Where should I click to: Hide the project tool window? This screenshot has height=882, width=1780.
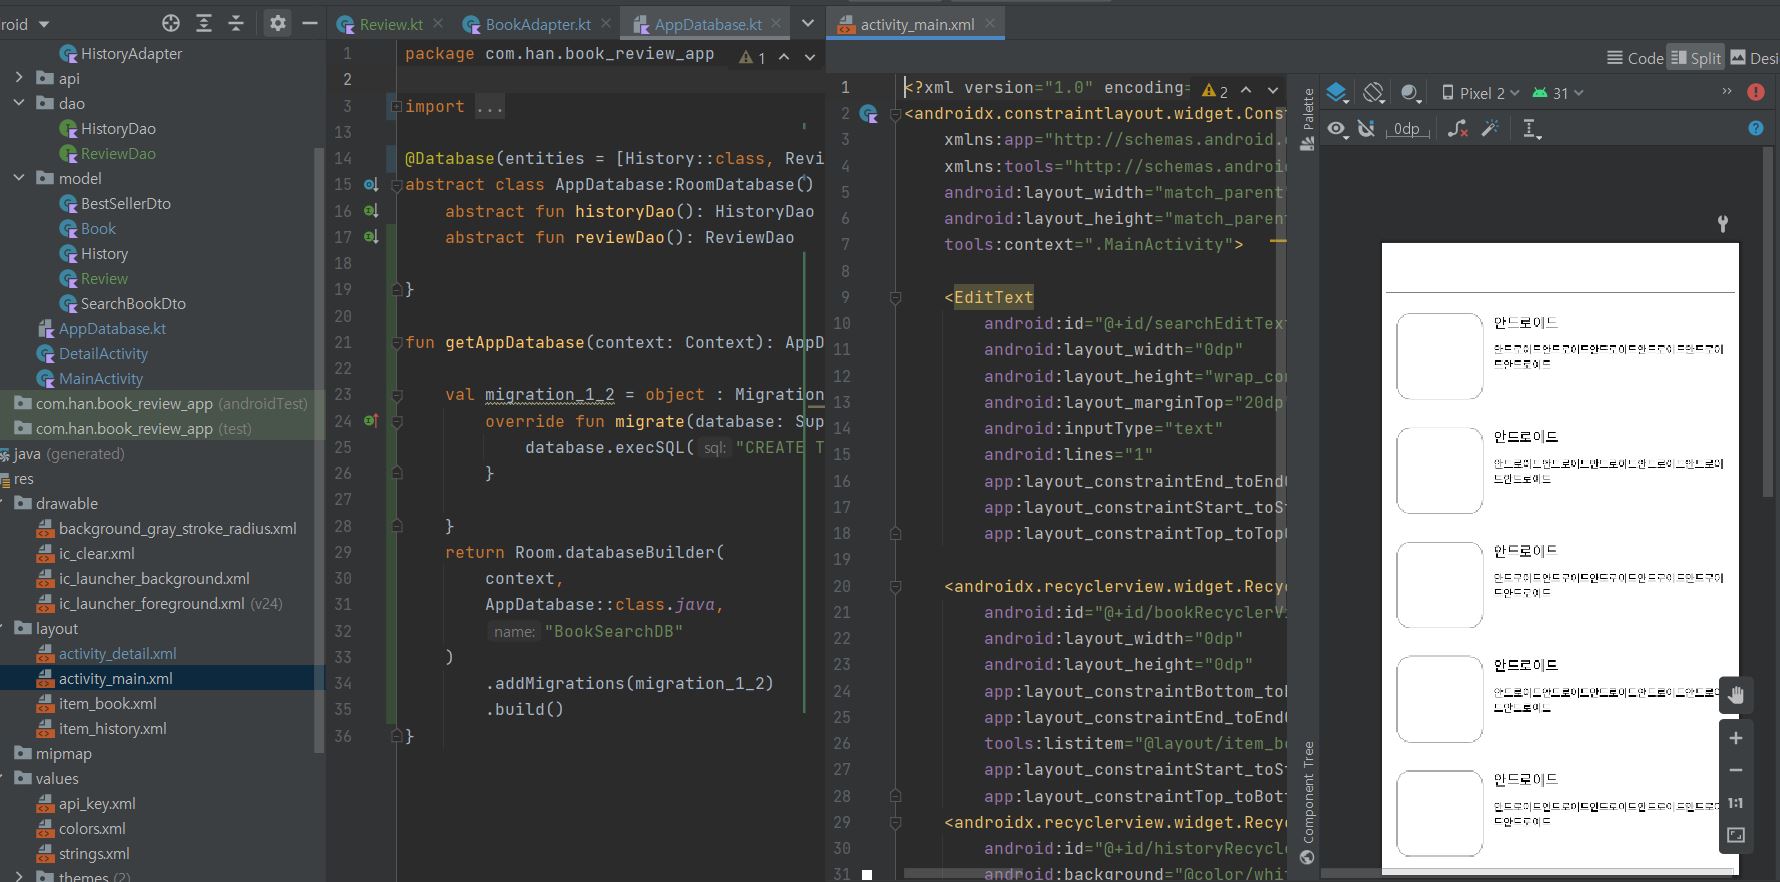click(x=310, y=23)
